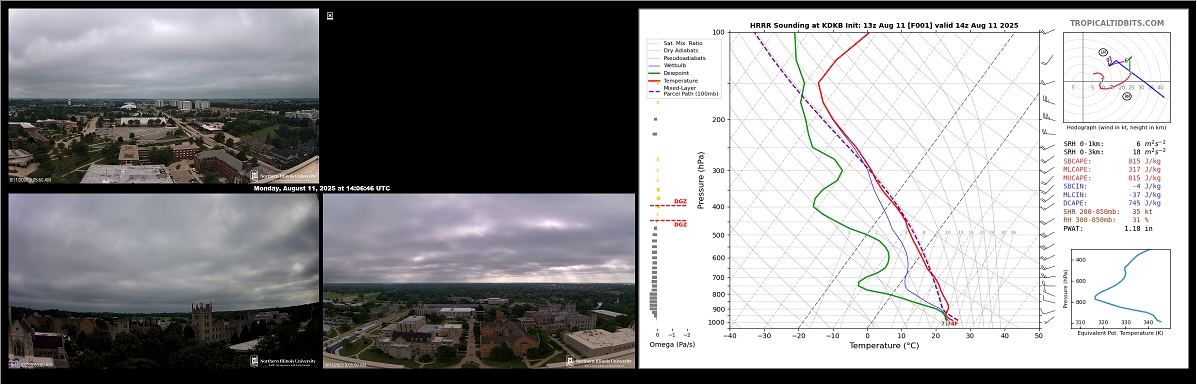This screenshot has height=385, width=1197.
Task: Click the HRRR Sounding at KDKB title
Action: [x=884, y=25]
